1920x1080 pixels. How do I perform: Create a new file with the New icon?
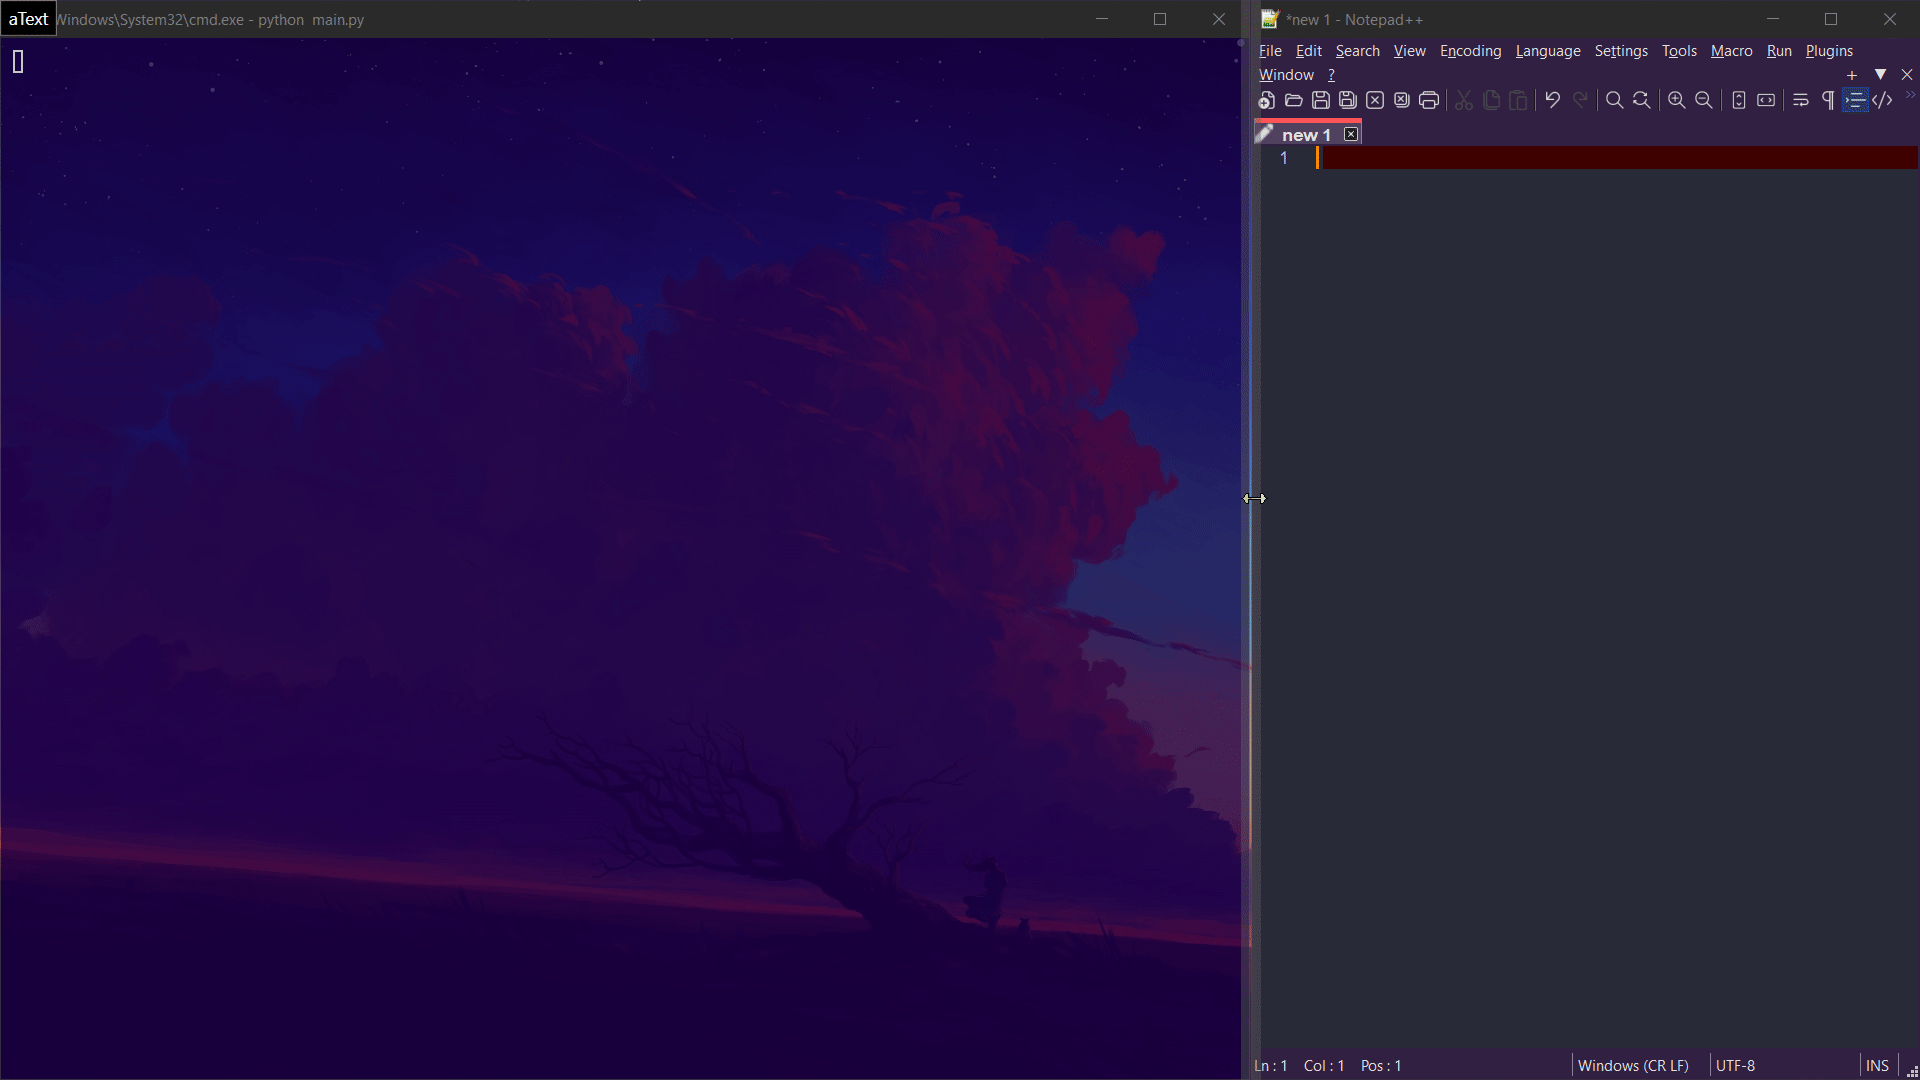[1266, 100]
